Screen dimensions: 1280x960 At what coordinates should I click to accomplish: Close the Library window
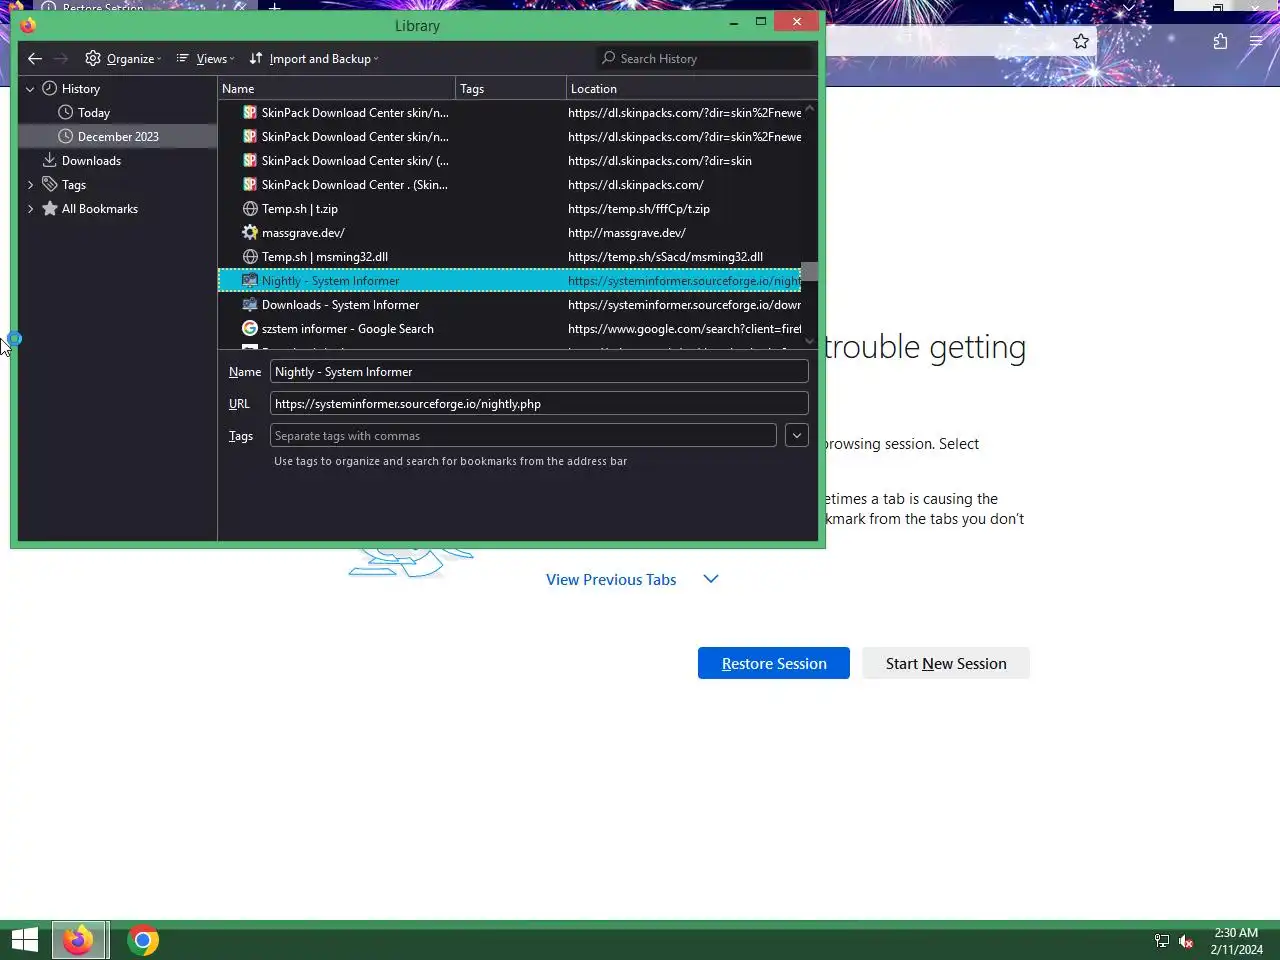[x=797, y=21]
